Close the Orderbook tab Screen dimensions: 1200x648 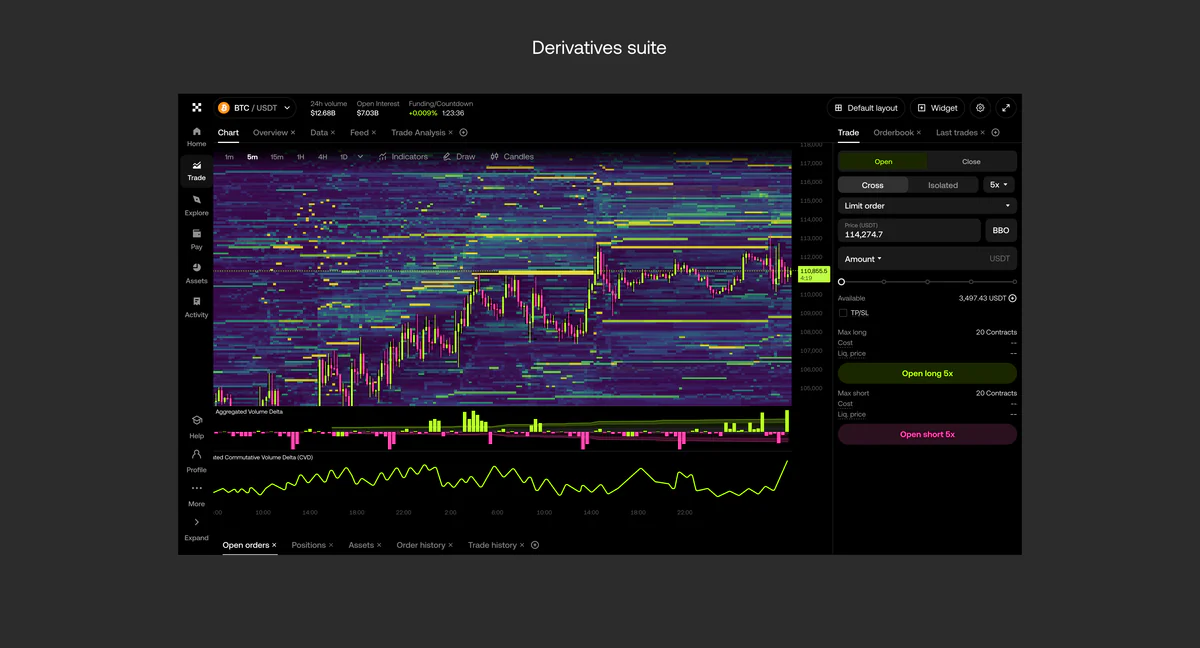pyautogui.click(x=920, y=133)
